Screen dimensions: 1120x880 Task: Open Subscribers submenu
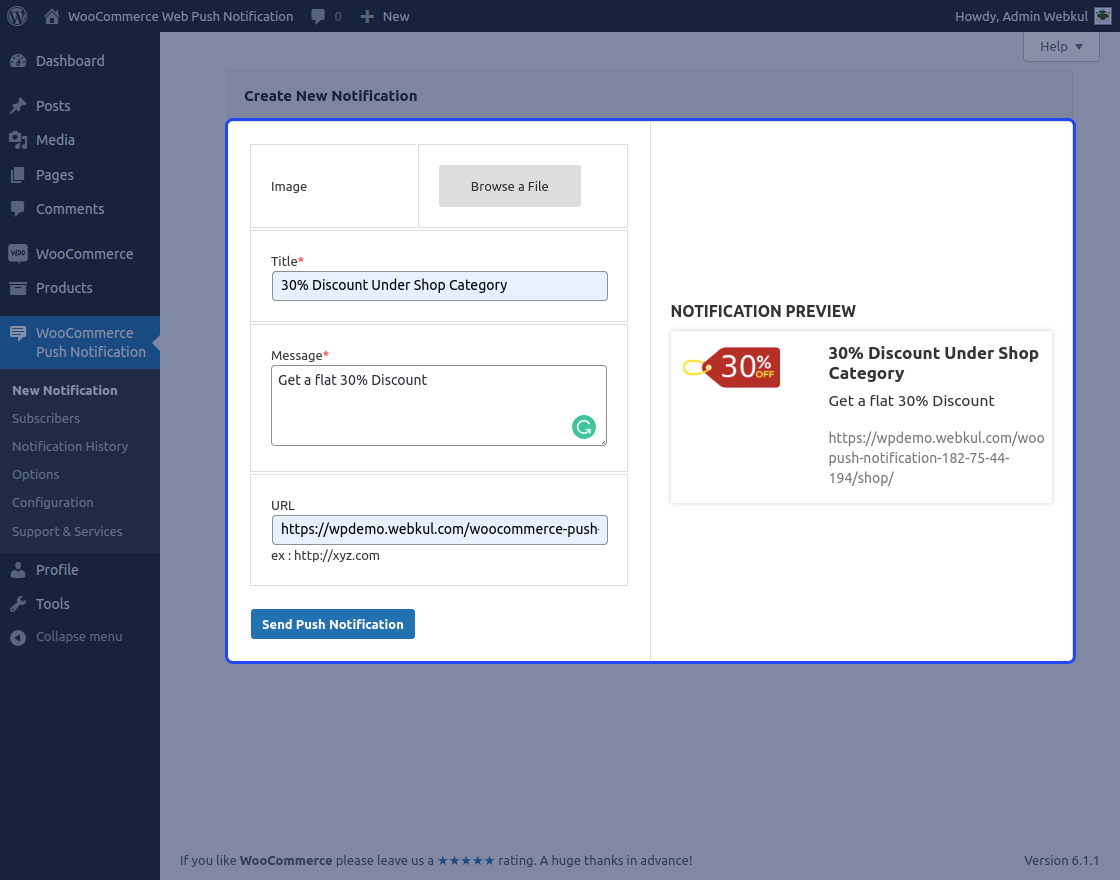click(x=46, y=419)
